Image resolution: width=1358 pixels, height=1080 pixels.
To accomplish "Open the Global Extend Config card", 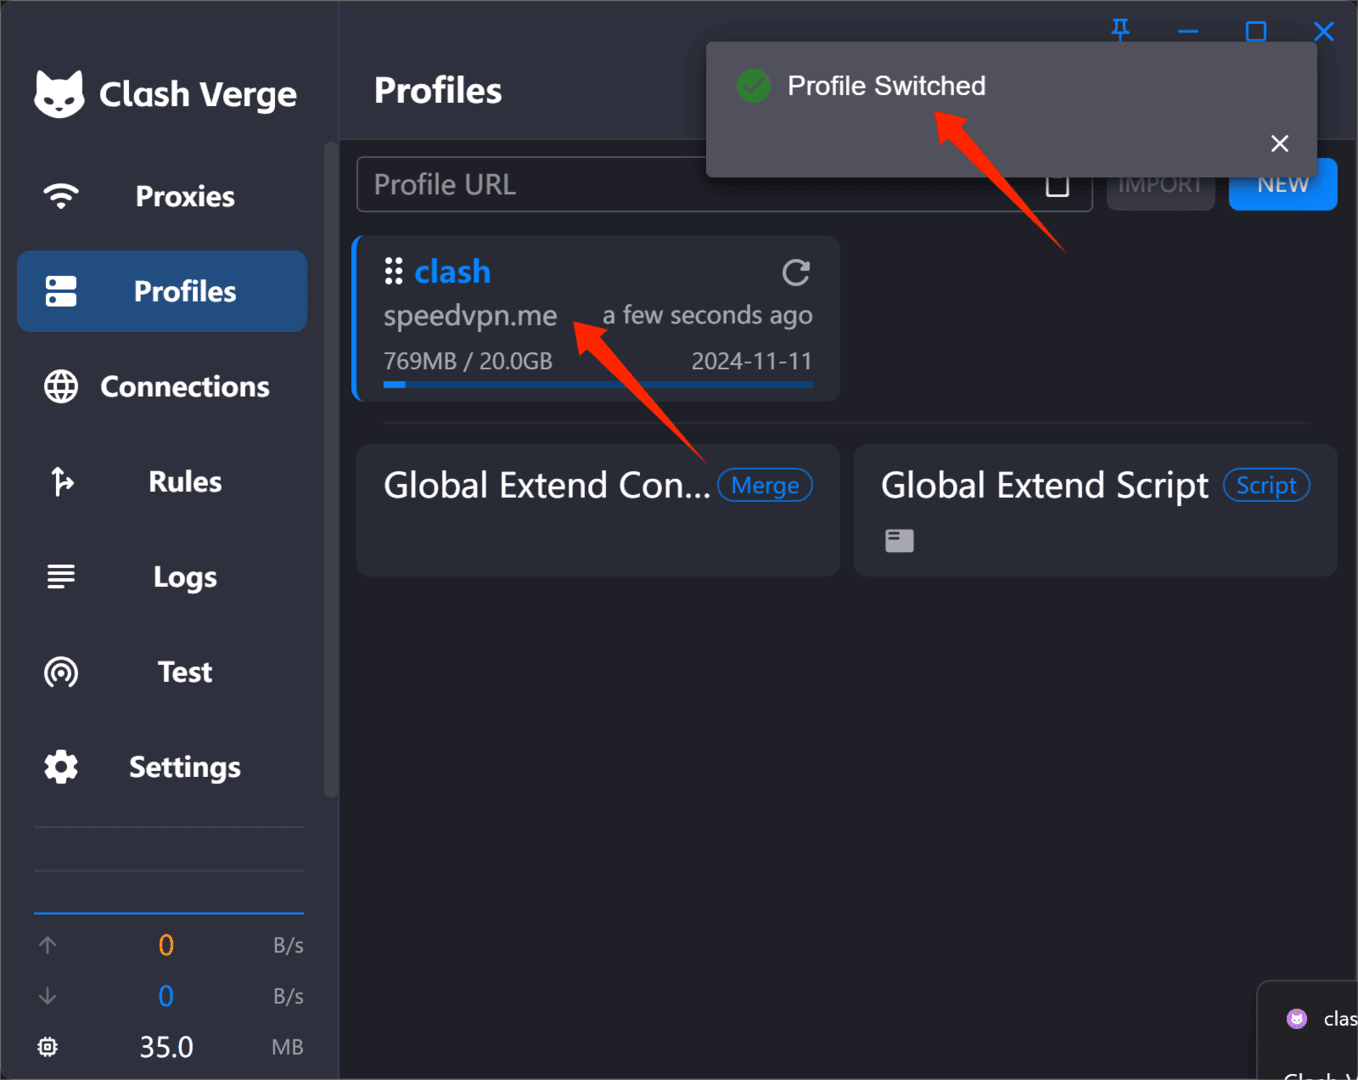I will coord(598,510).
